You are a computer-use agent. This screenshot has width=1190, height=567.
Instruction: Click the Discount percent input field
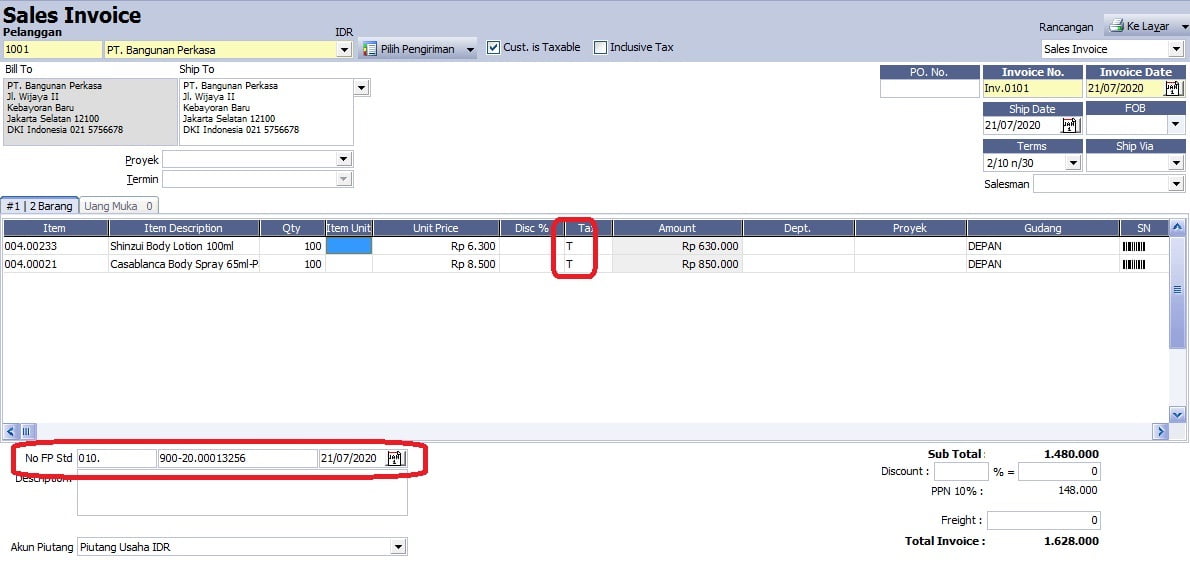(x=961, y=472)
